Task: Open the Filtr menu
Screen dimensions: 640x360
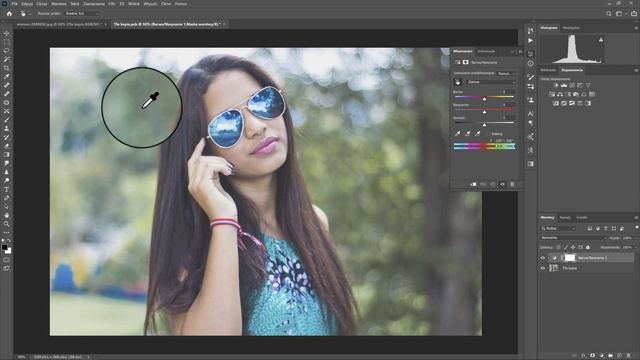Action: 112,4
